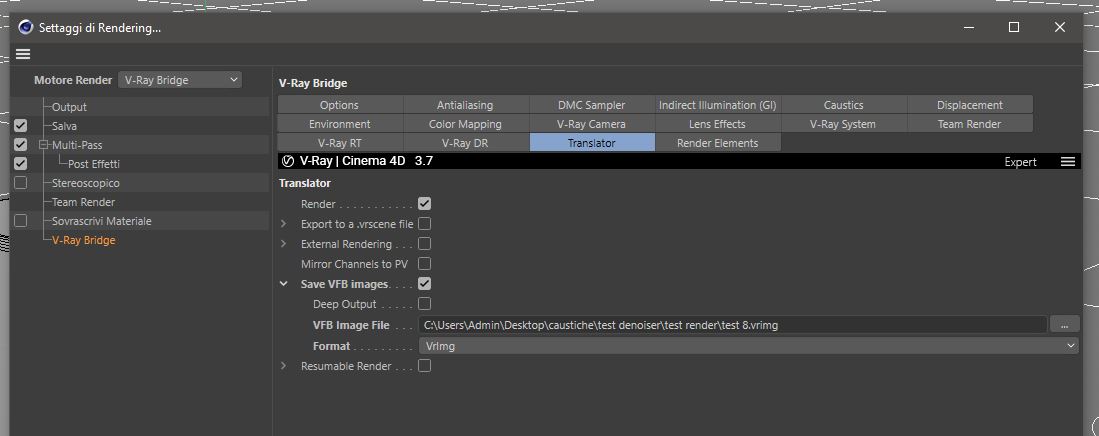This screenshot has width=1099, height=436.
Task: Open the Team Render tab
Action: click(970, 123)
